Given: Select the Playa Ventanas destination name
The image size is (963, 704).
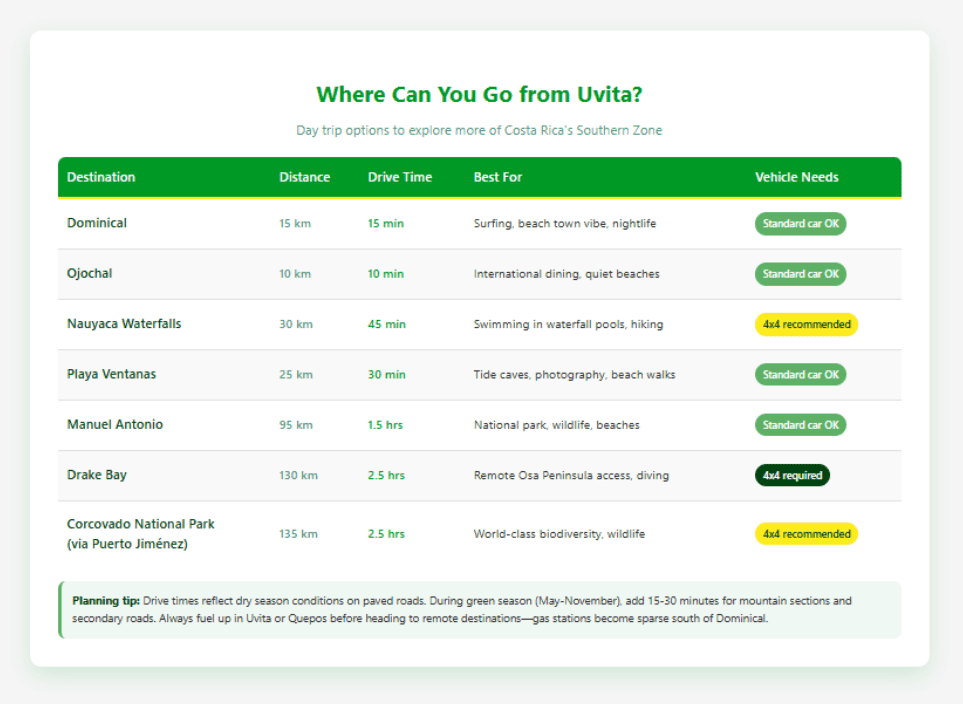Looking at the screenshot, I should click(x=111, y=374).
